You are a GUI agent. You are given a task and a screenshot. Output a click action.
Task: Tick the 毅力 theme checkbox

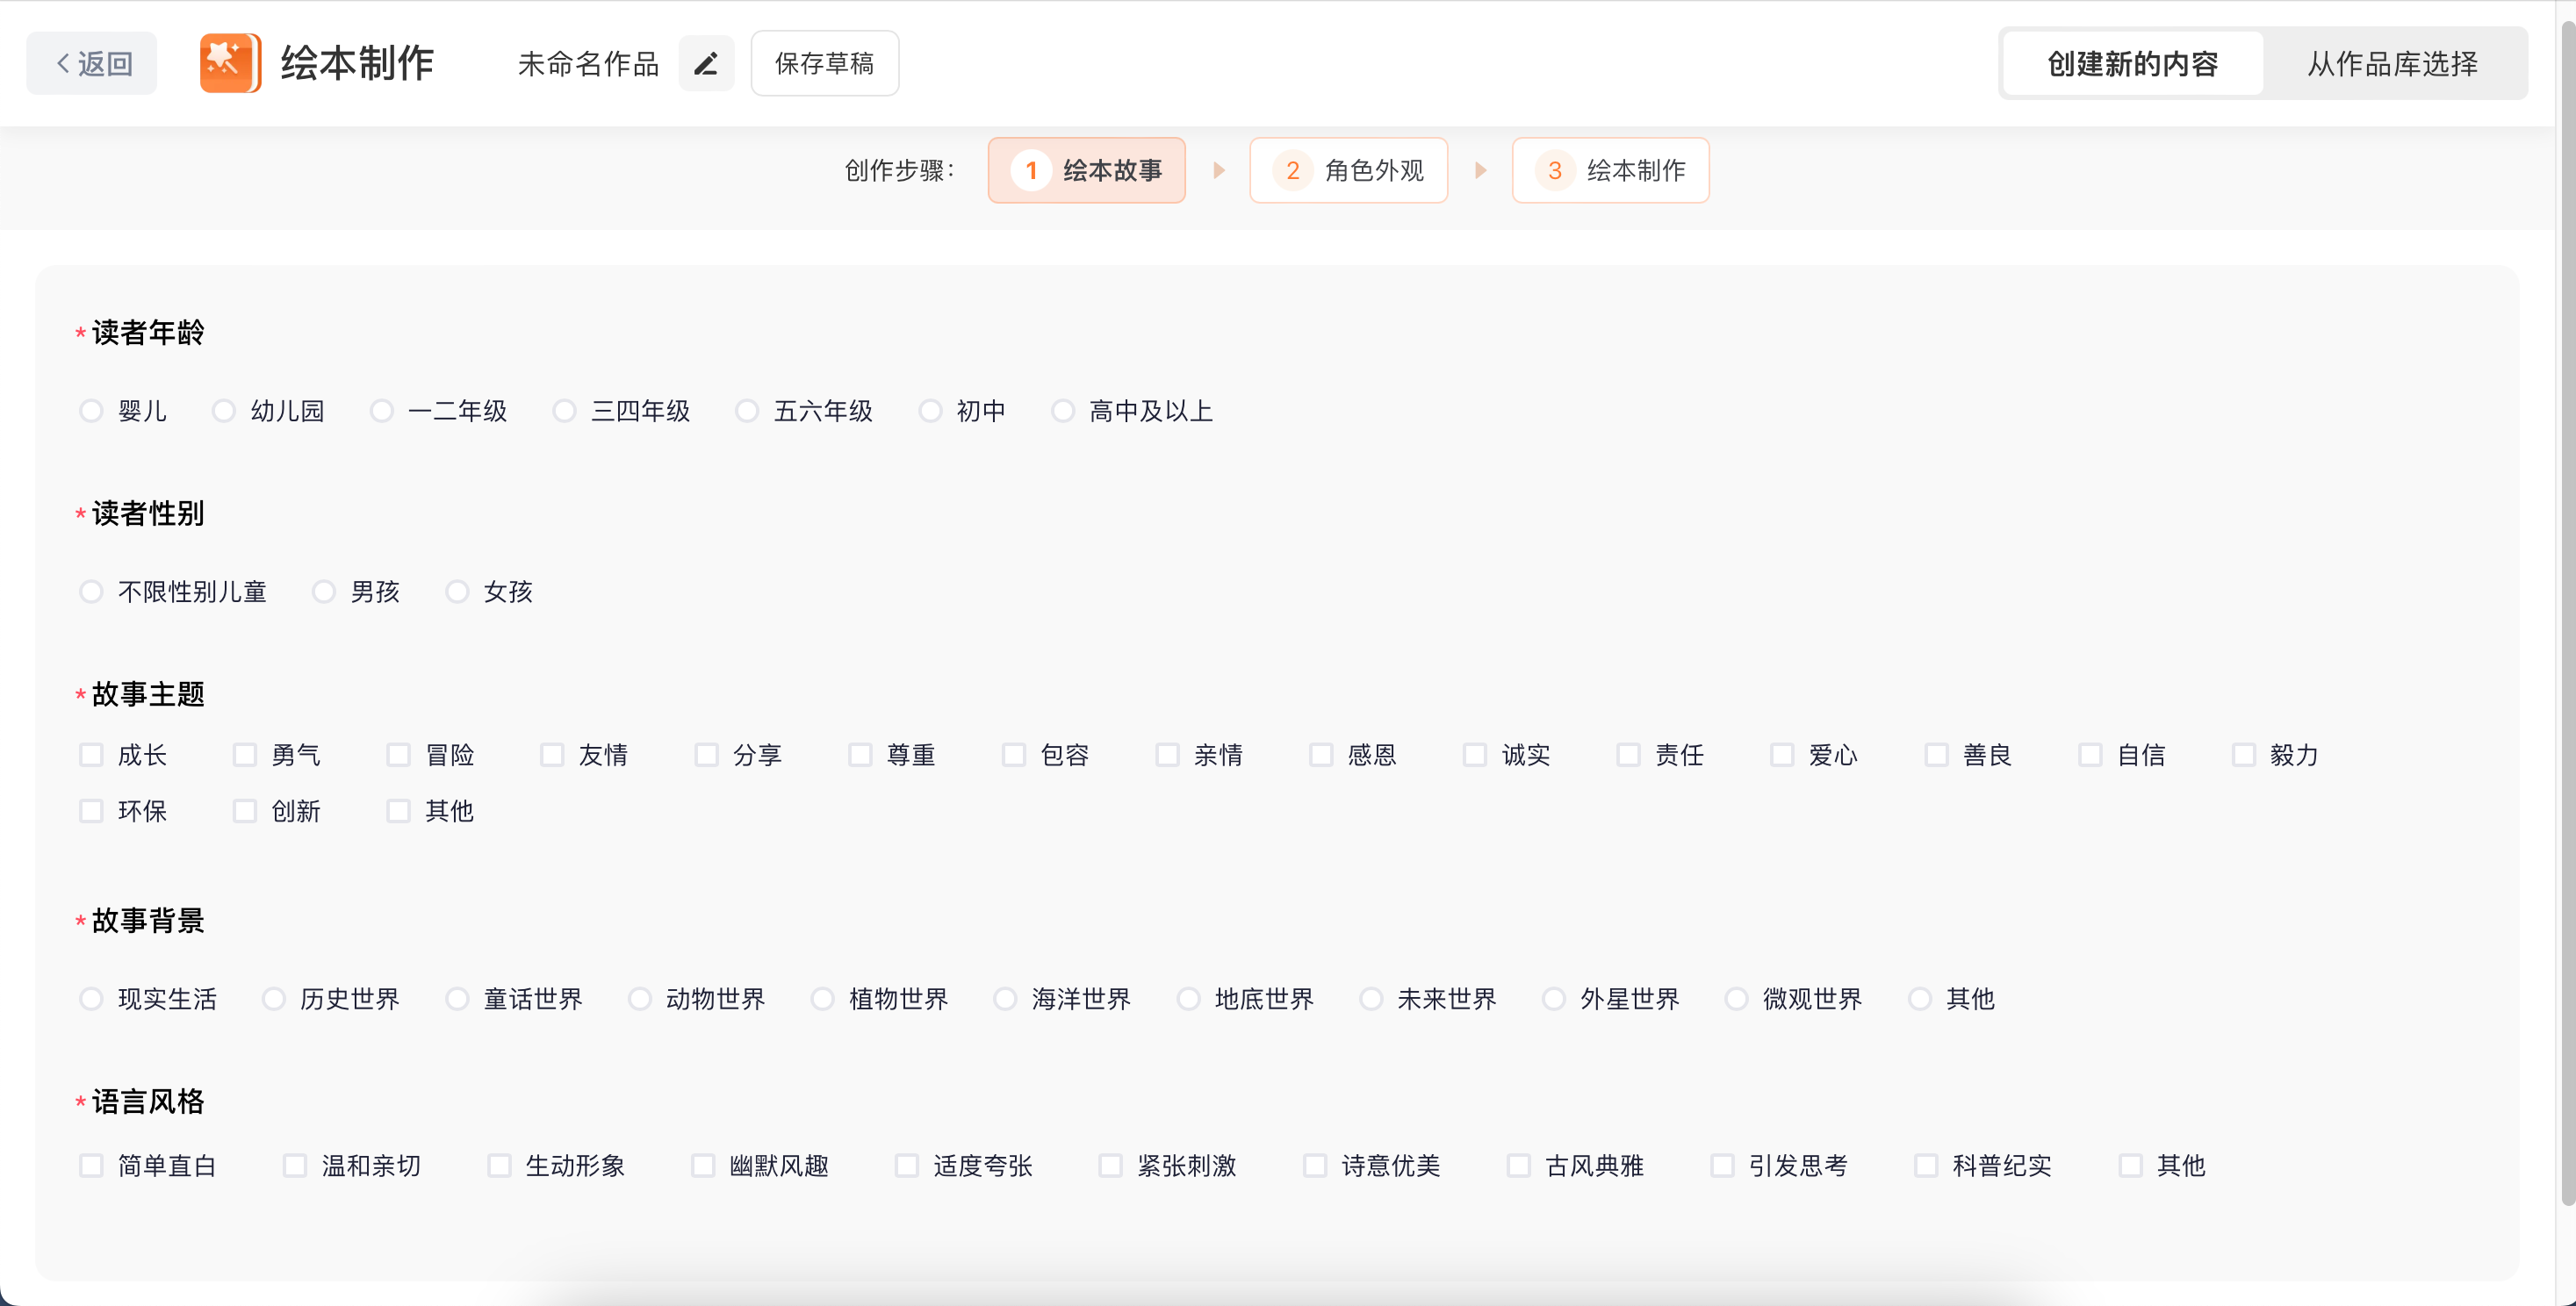pos(2244,755)
